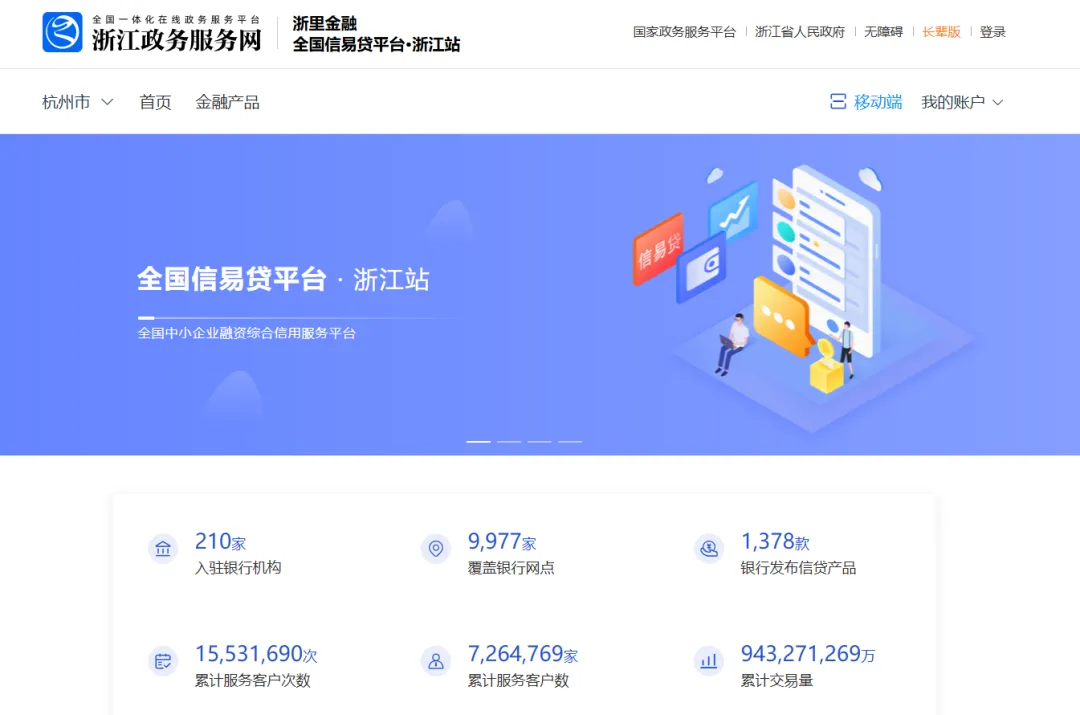Image resolution: width=1080 pixels, height=715 pixels.
Task: Click the 银行发布信贷产品 label
Action: click(798, 568)
